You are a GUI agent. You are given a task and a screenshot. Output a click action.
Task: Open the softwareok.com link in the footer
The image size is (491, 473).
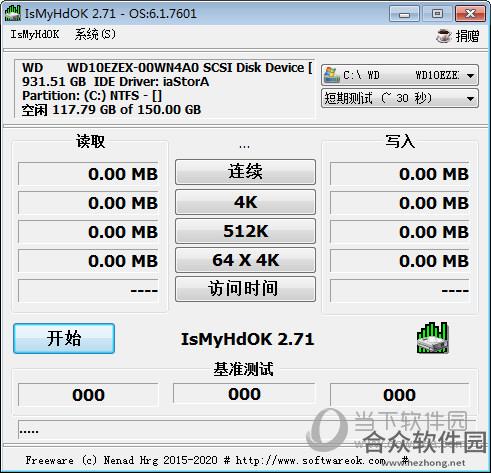coord(311,461)
